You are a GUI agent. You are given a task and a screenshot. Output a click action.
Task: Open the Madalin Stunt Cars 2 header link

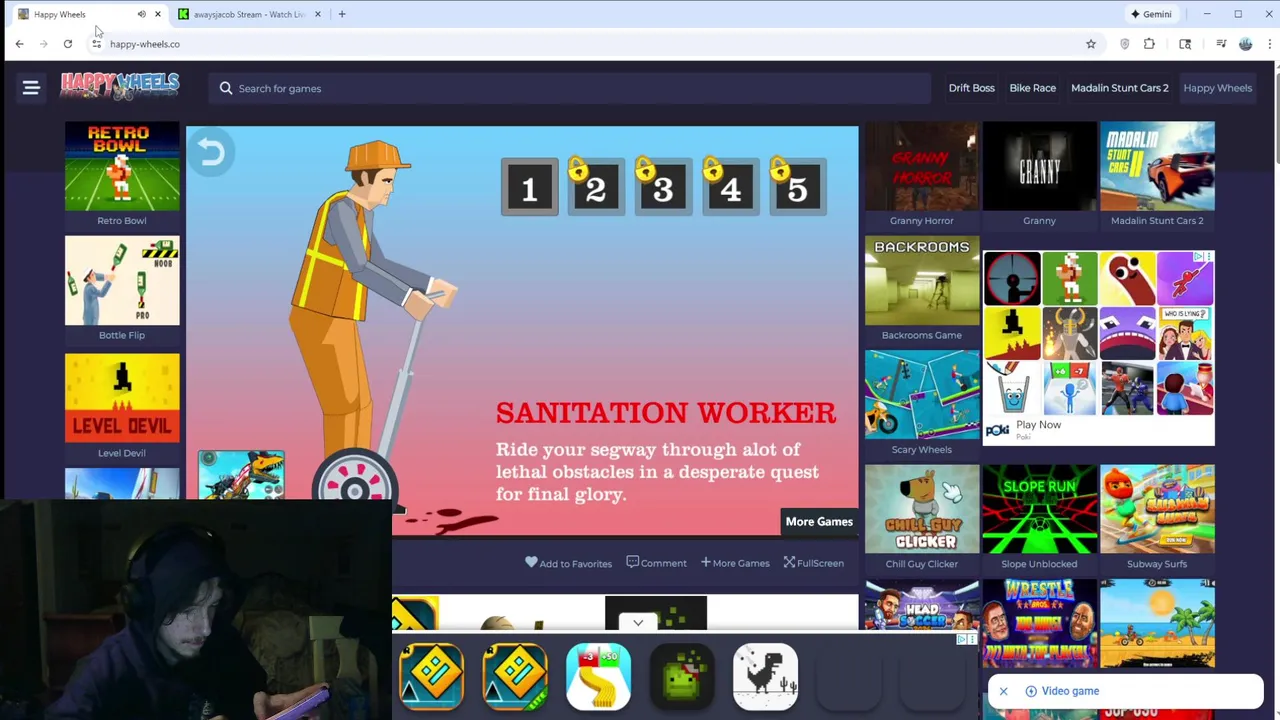[1120, 88]
